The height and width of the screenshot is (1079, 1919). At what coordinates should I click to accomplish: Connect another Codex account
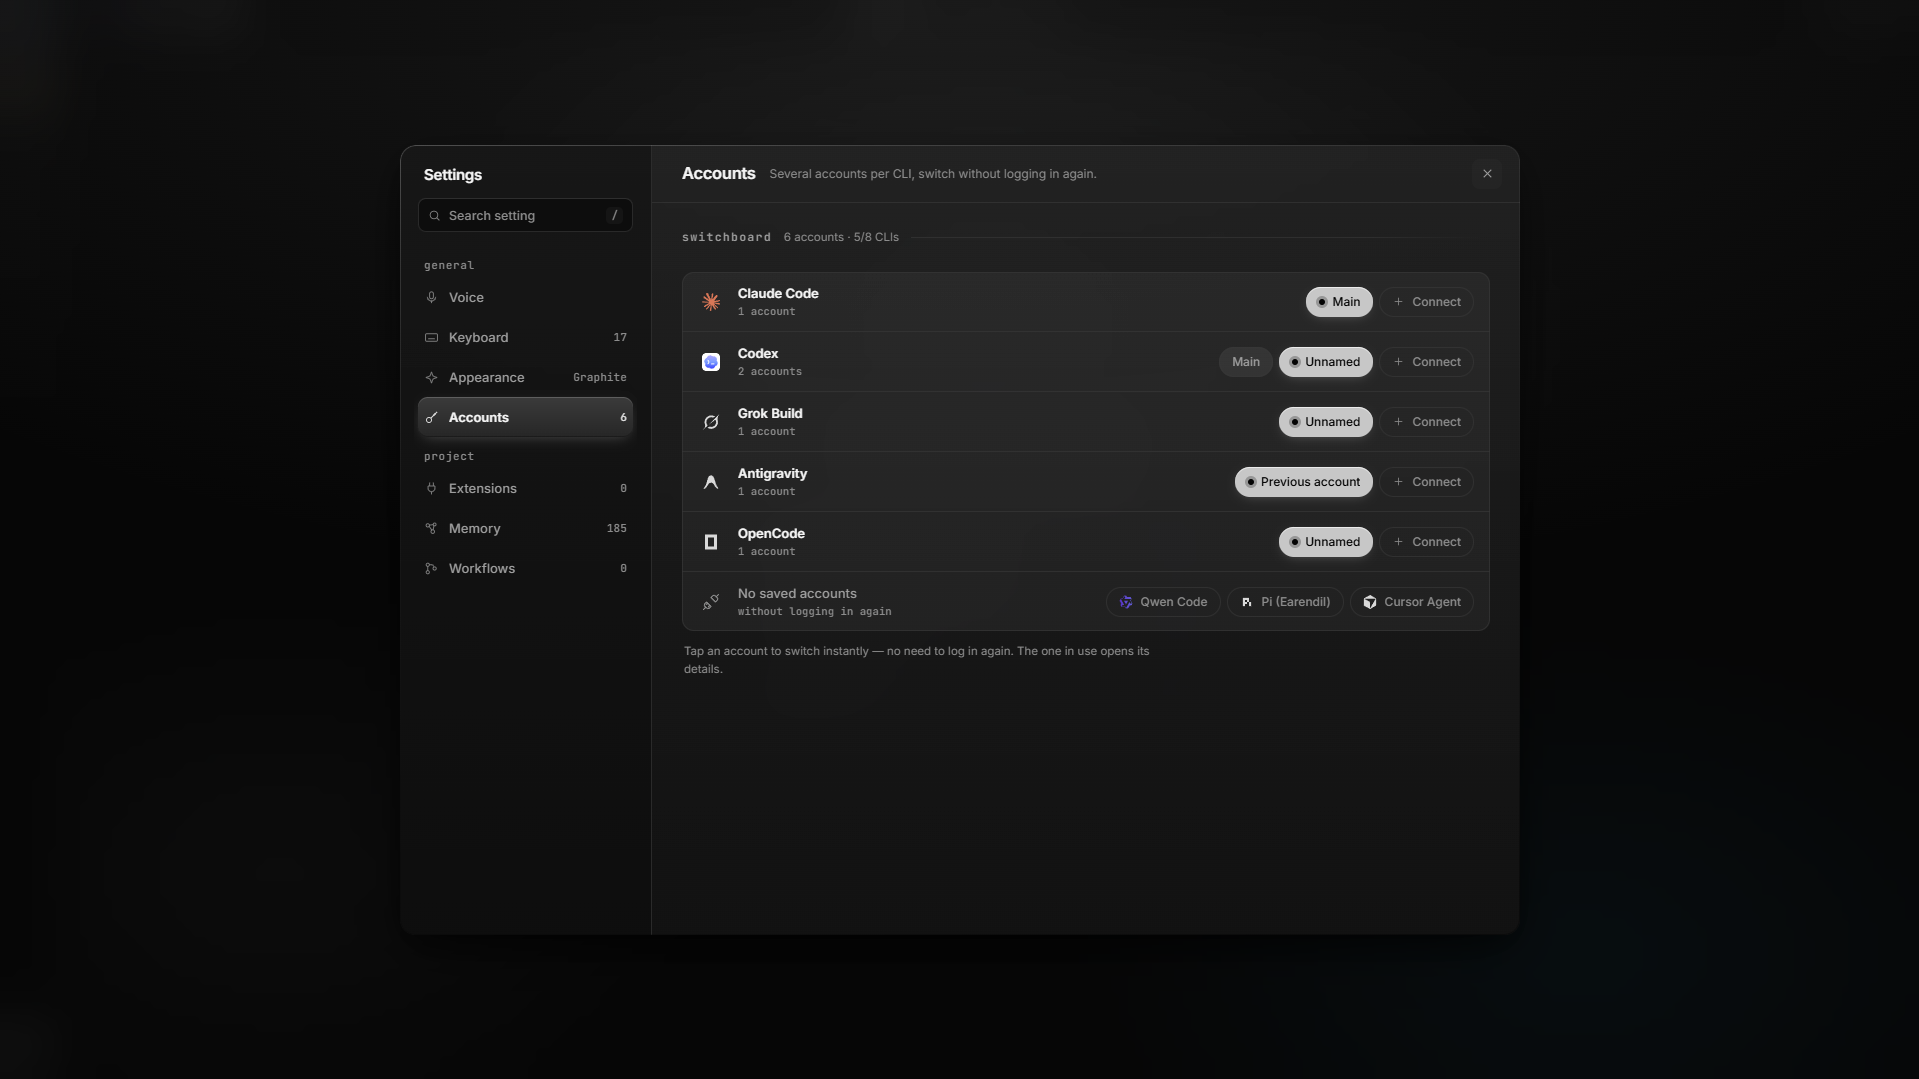pyautogui.click(x=1427, y=362)
